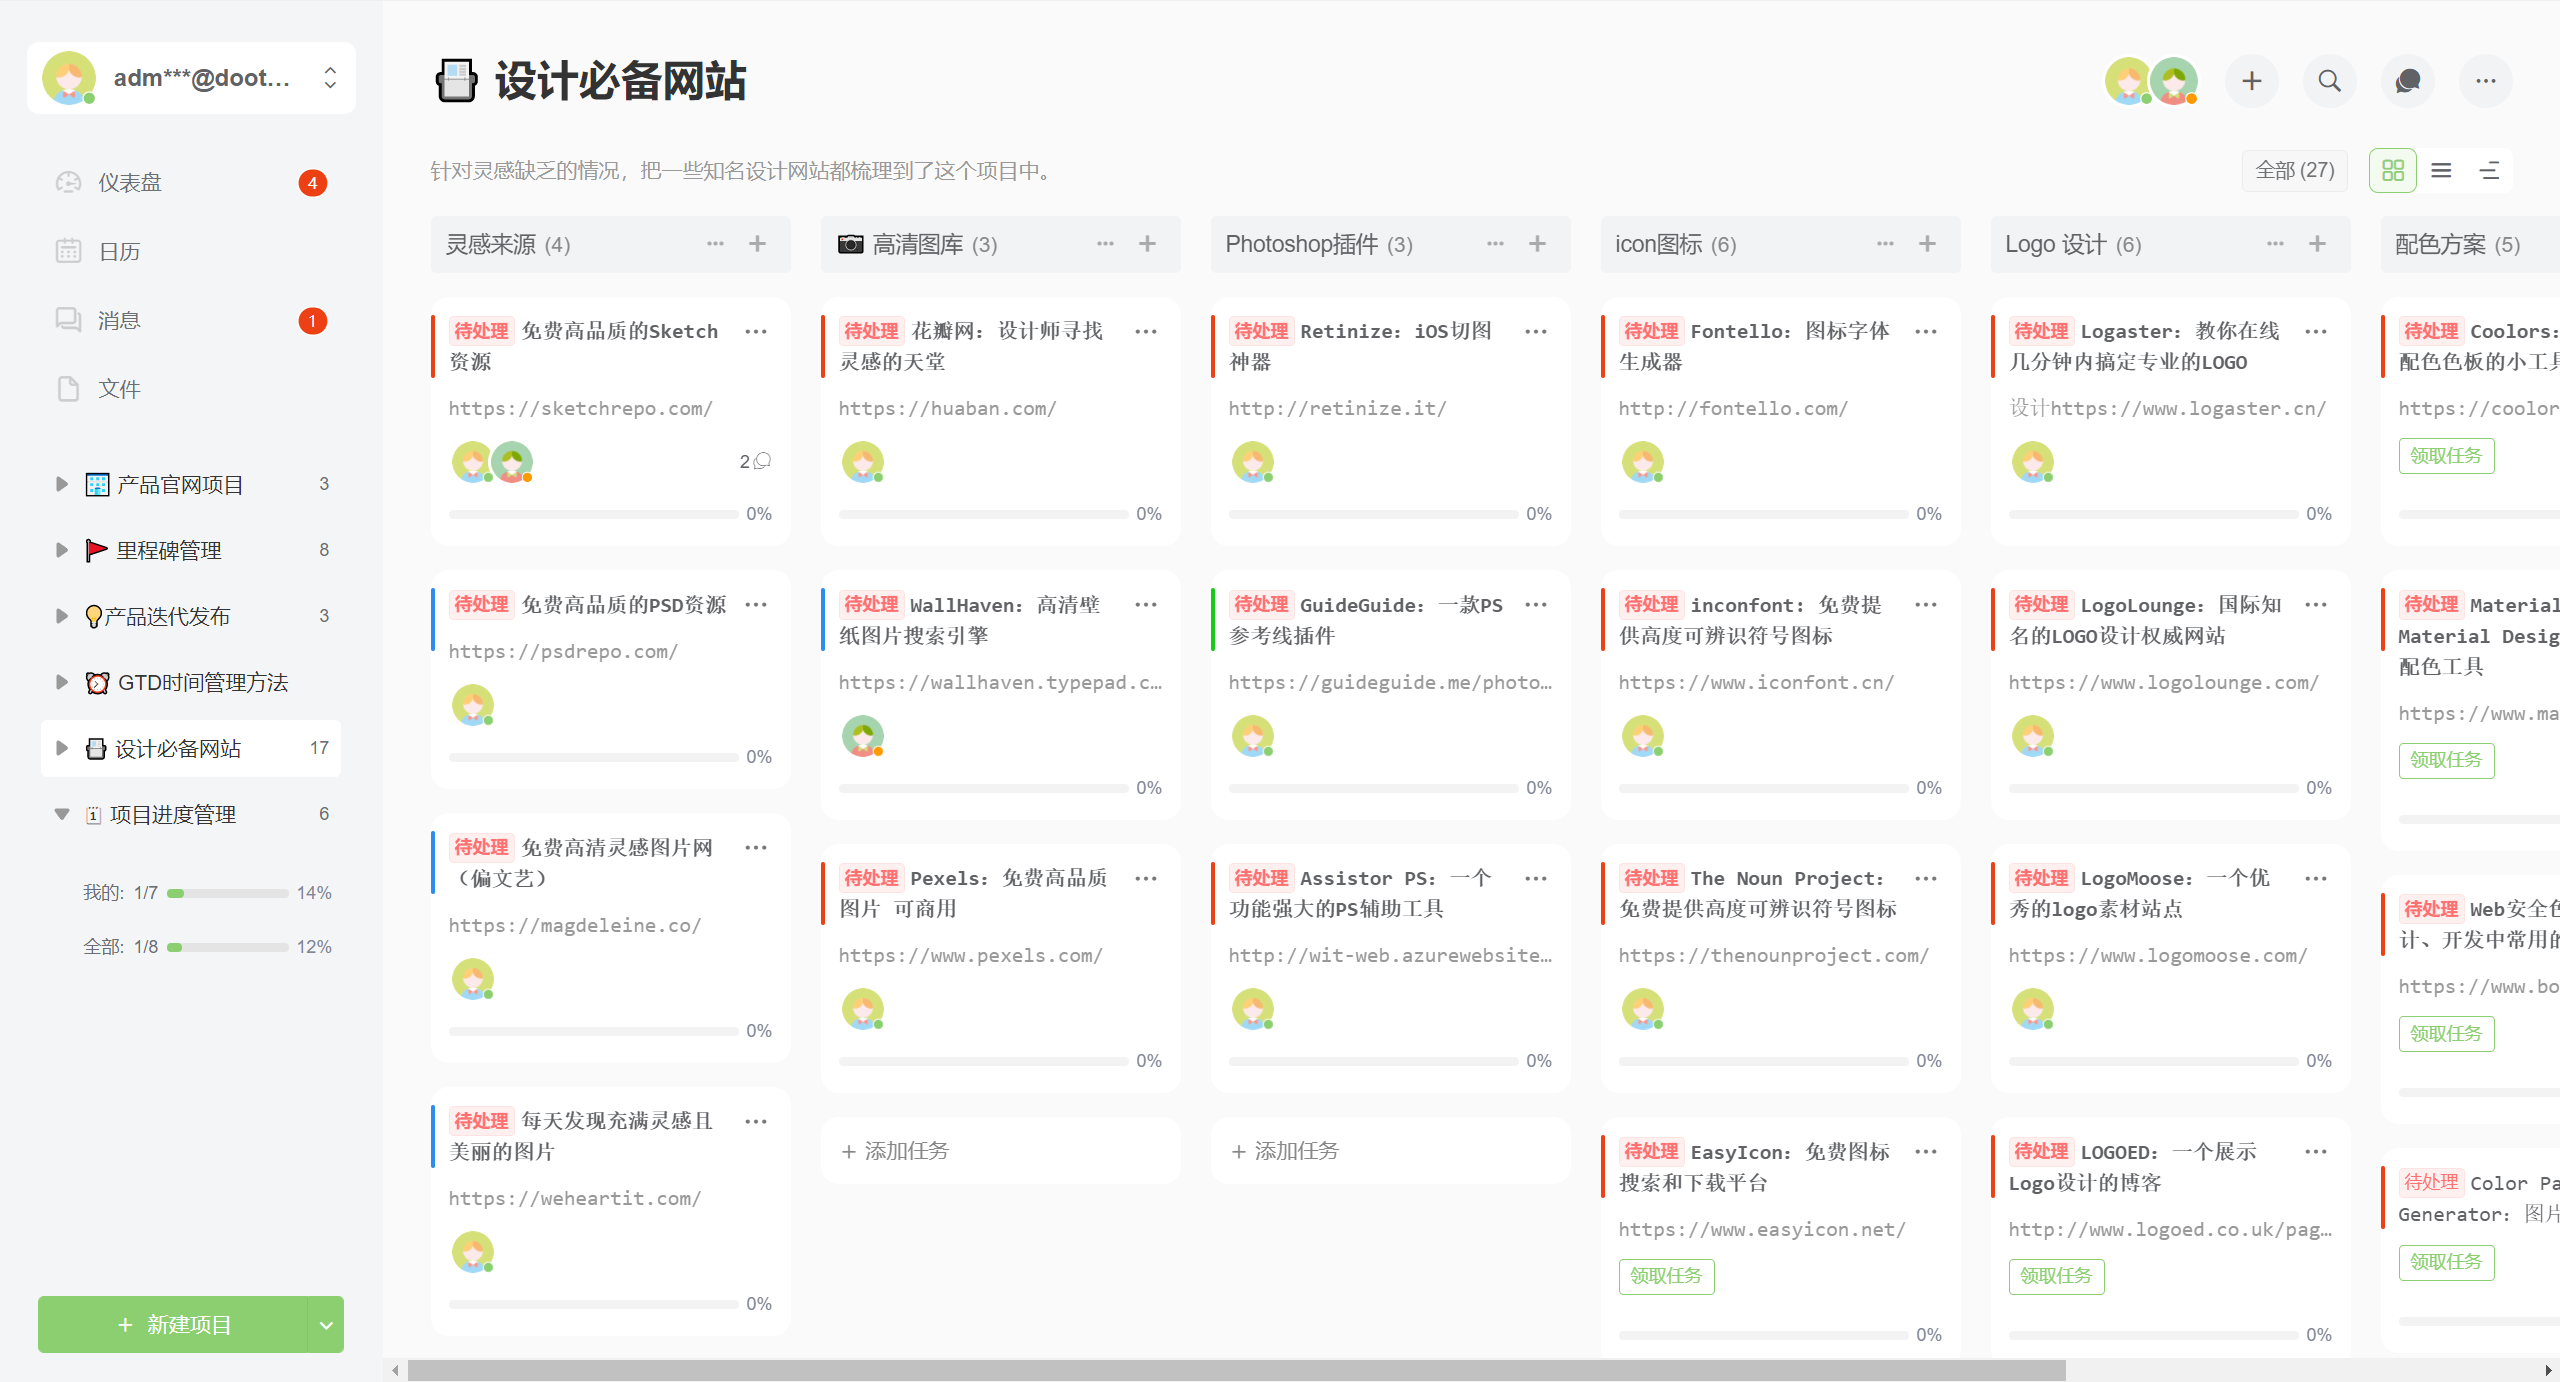Switch to list view mode
This screenshot has width=2560, height=1382.
2441,170
